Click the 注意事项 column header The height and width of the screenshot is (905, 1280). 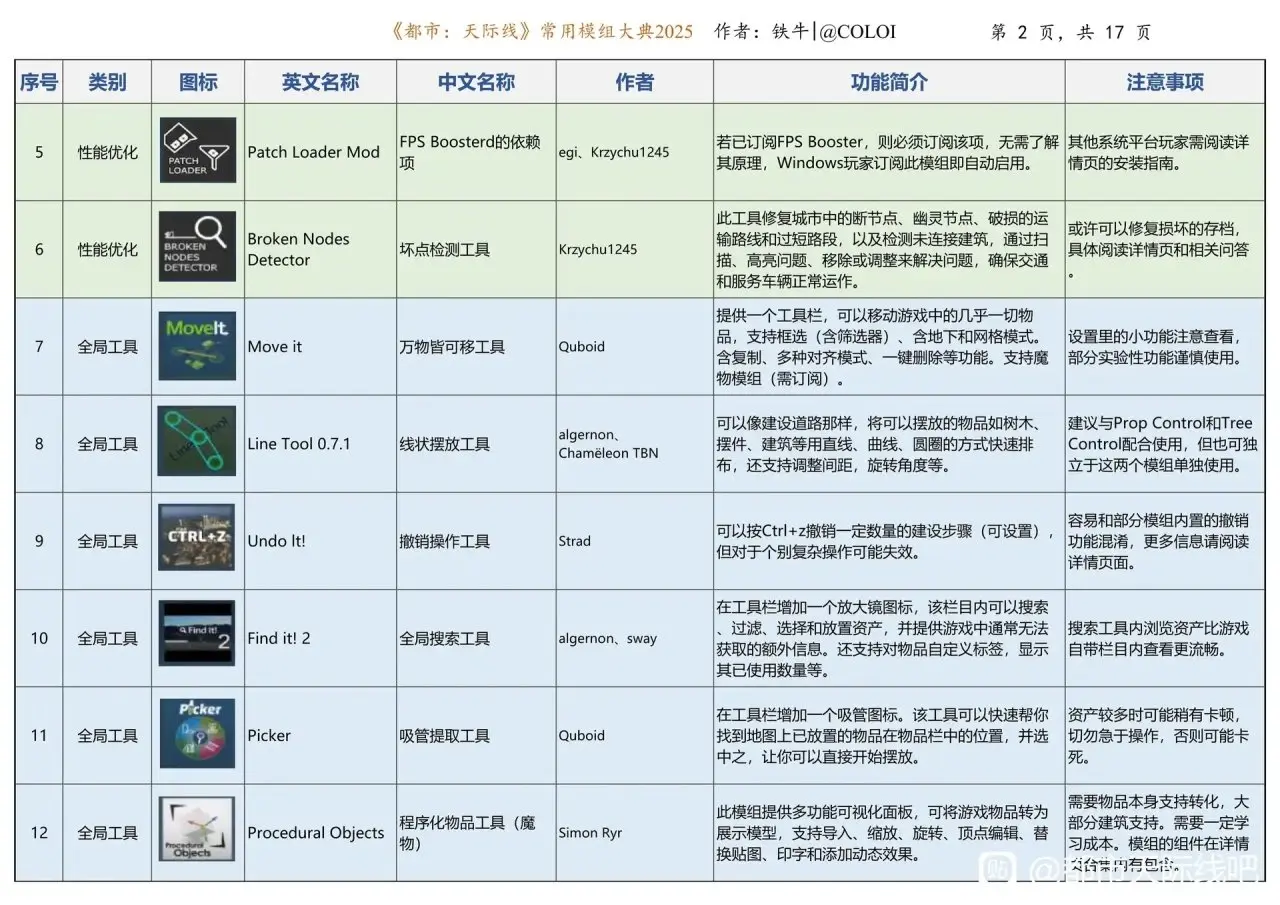click(x=1165, y=82)
